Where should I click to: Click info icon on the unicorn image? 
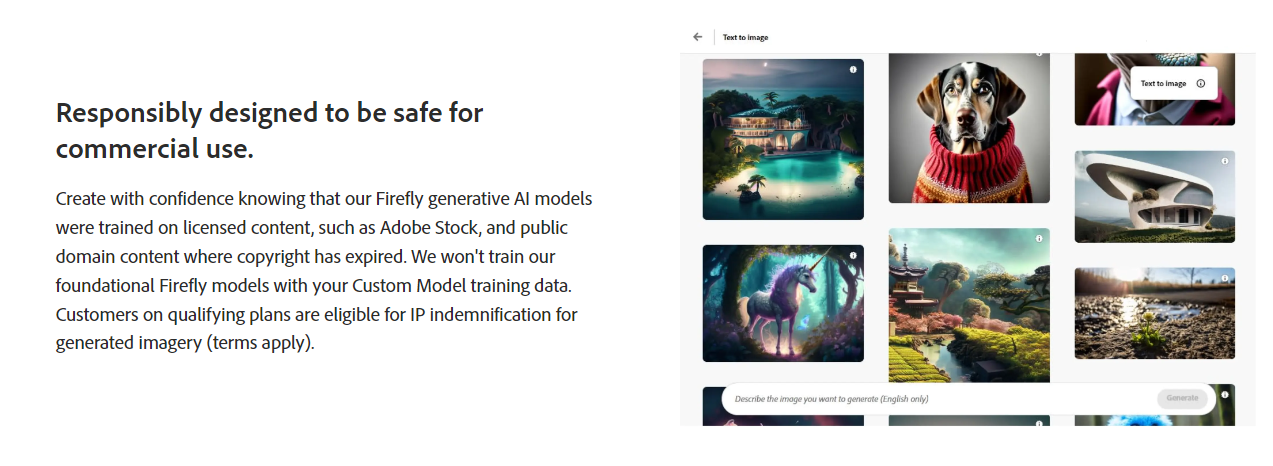853,256
